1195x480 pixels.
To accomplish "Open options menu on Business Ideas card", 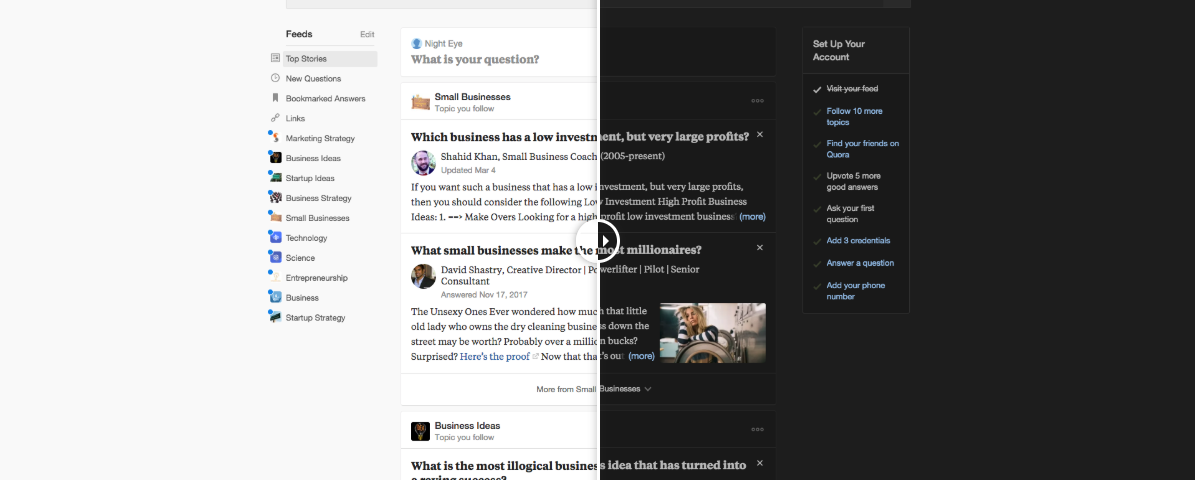I will click(757, 430).
